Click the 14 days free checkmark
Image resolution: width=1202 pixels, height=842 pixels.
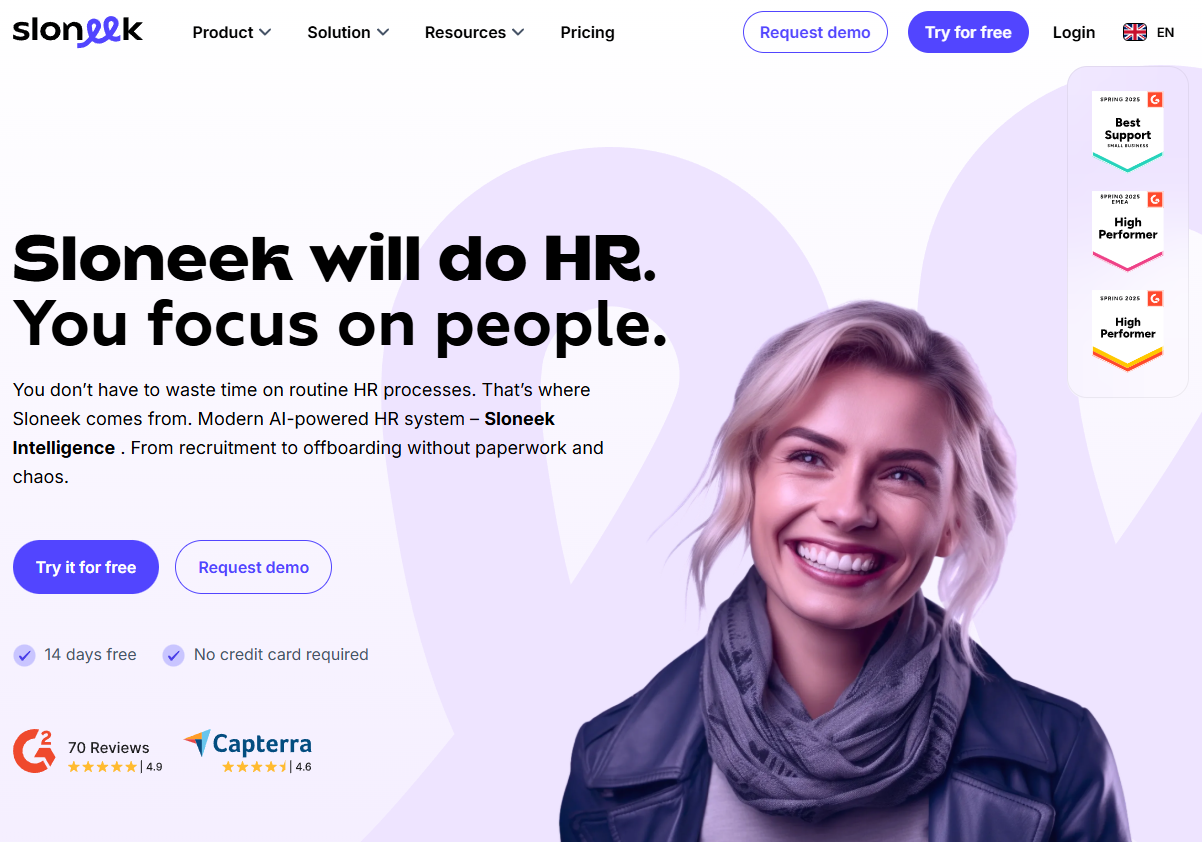tap(24, 655)
